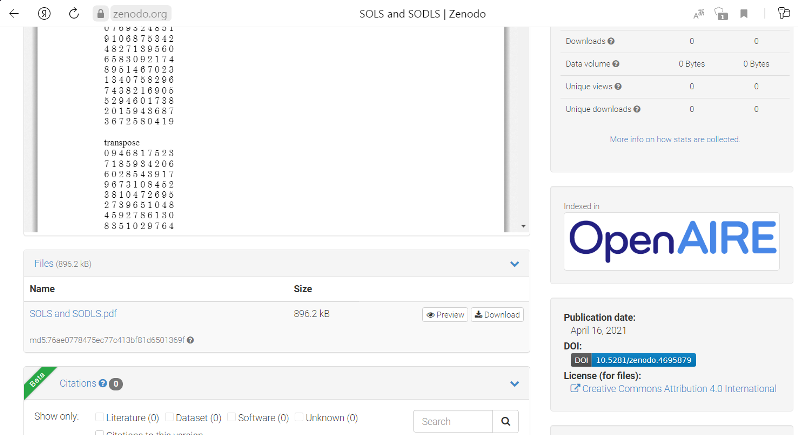Viewport: 798px width, 435px height.
Task: Check the Software (0) filter
Action: 231,417
